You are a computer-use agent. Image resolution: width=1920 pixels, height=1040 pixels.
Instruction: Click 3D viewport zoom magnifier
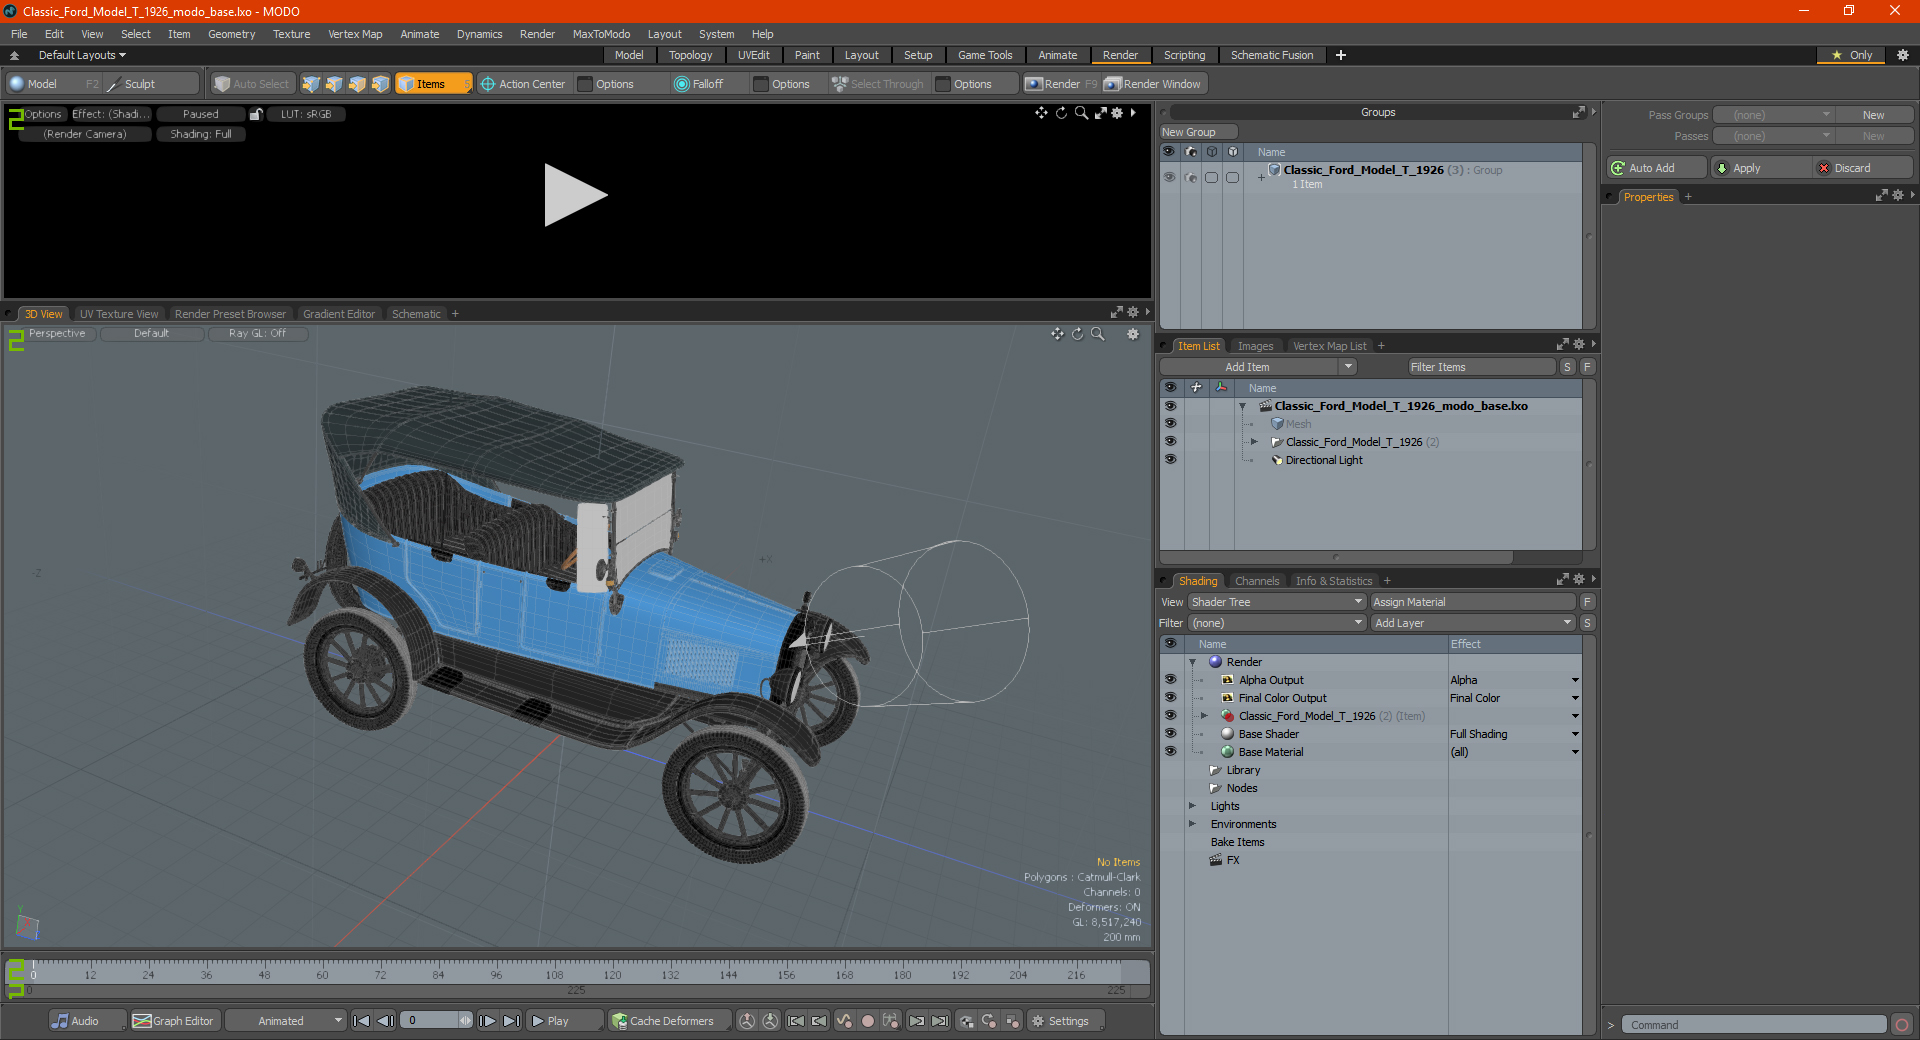click(1098, 334)
